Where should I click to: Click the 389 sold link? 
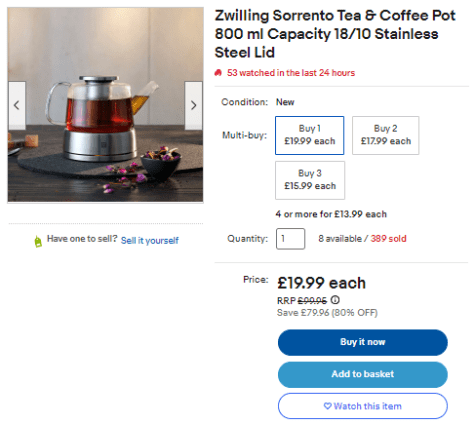[x=388, y=239]
